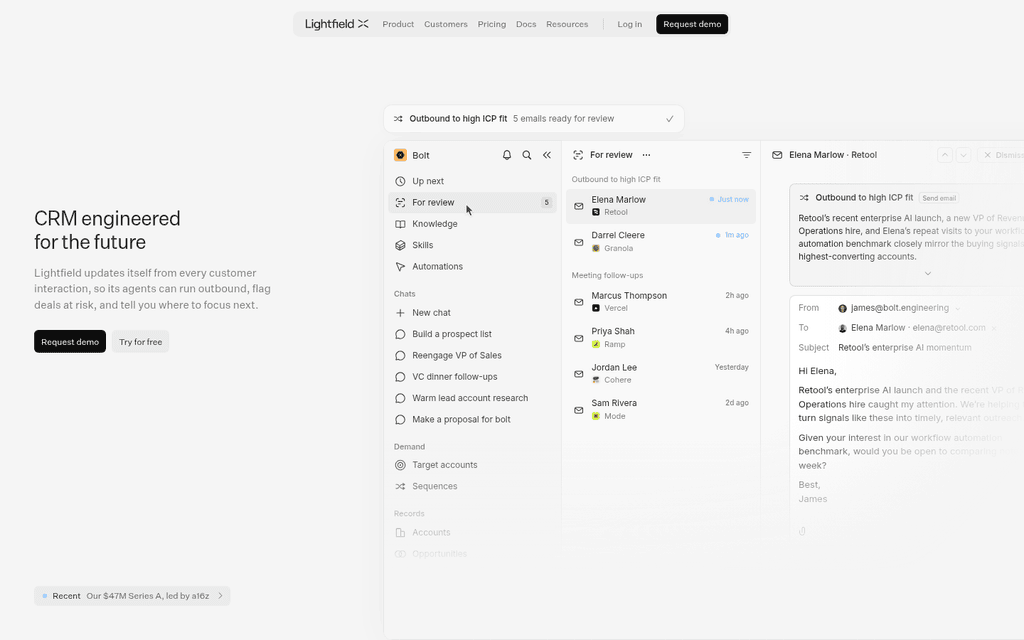The image size is (1024, 640).
Task: Click the Automations cursor icon
Action: coord(400,266)
